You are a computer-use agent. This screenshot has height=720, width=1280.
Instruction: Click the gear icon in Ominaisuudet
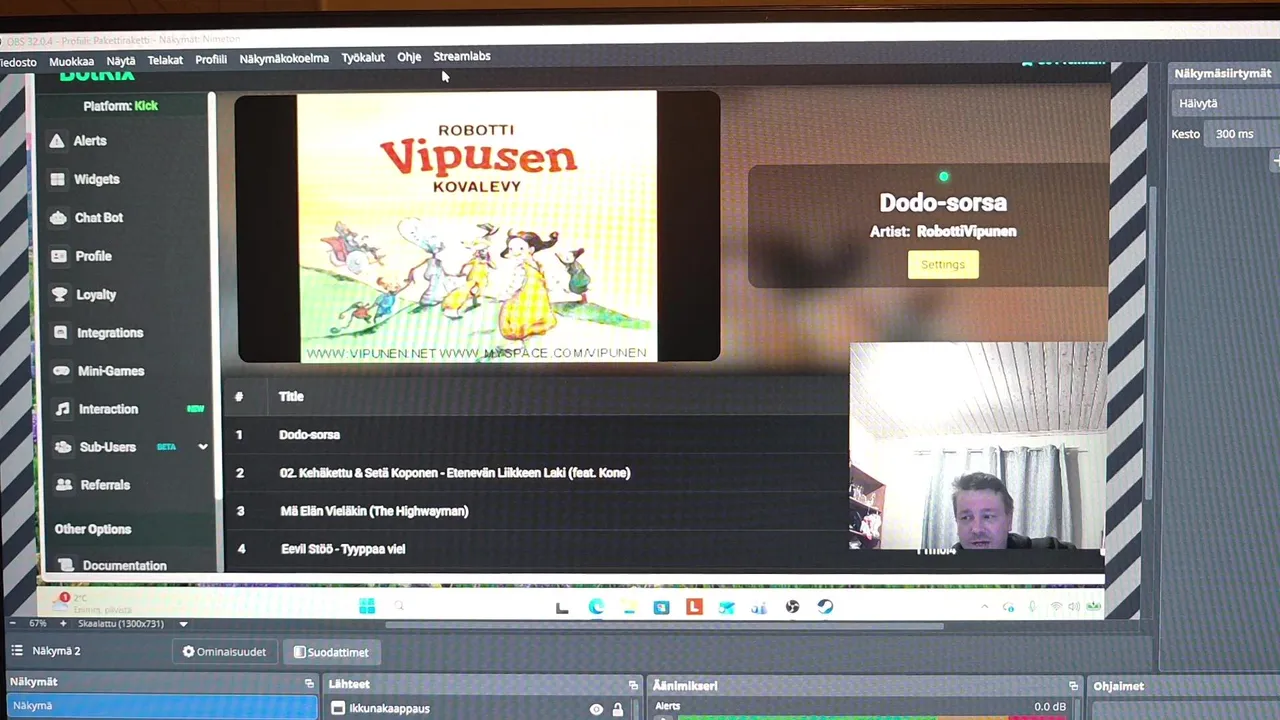(x=188, y=652)
